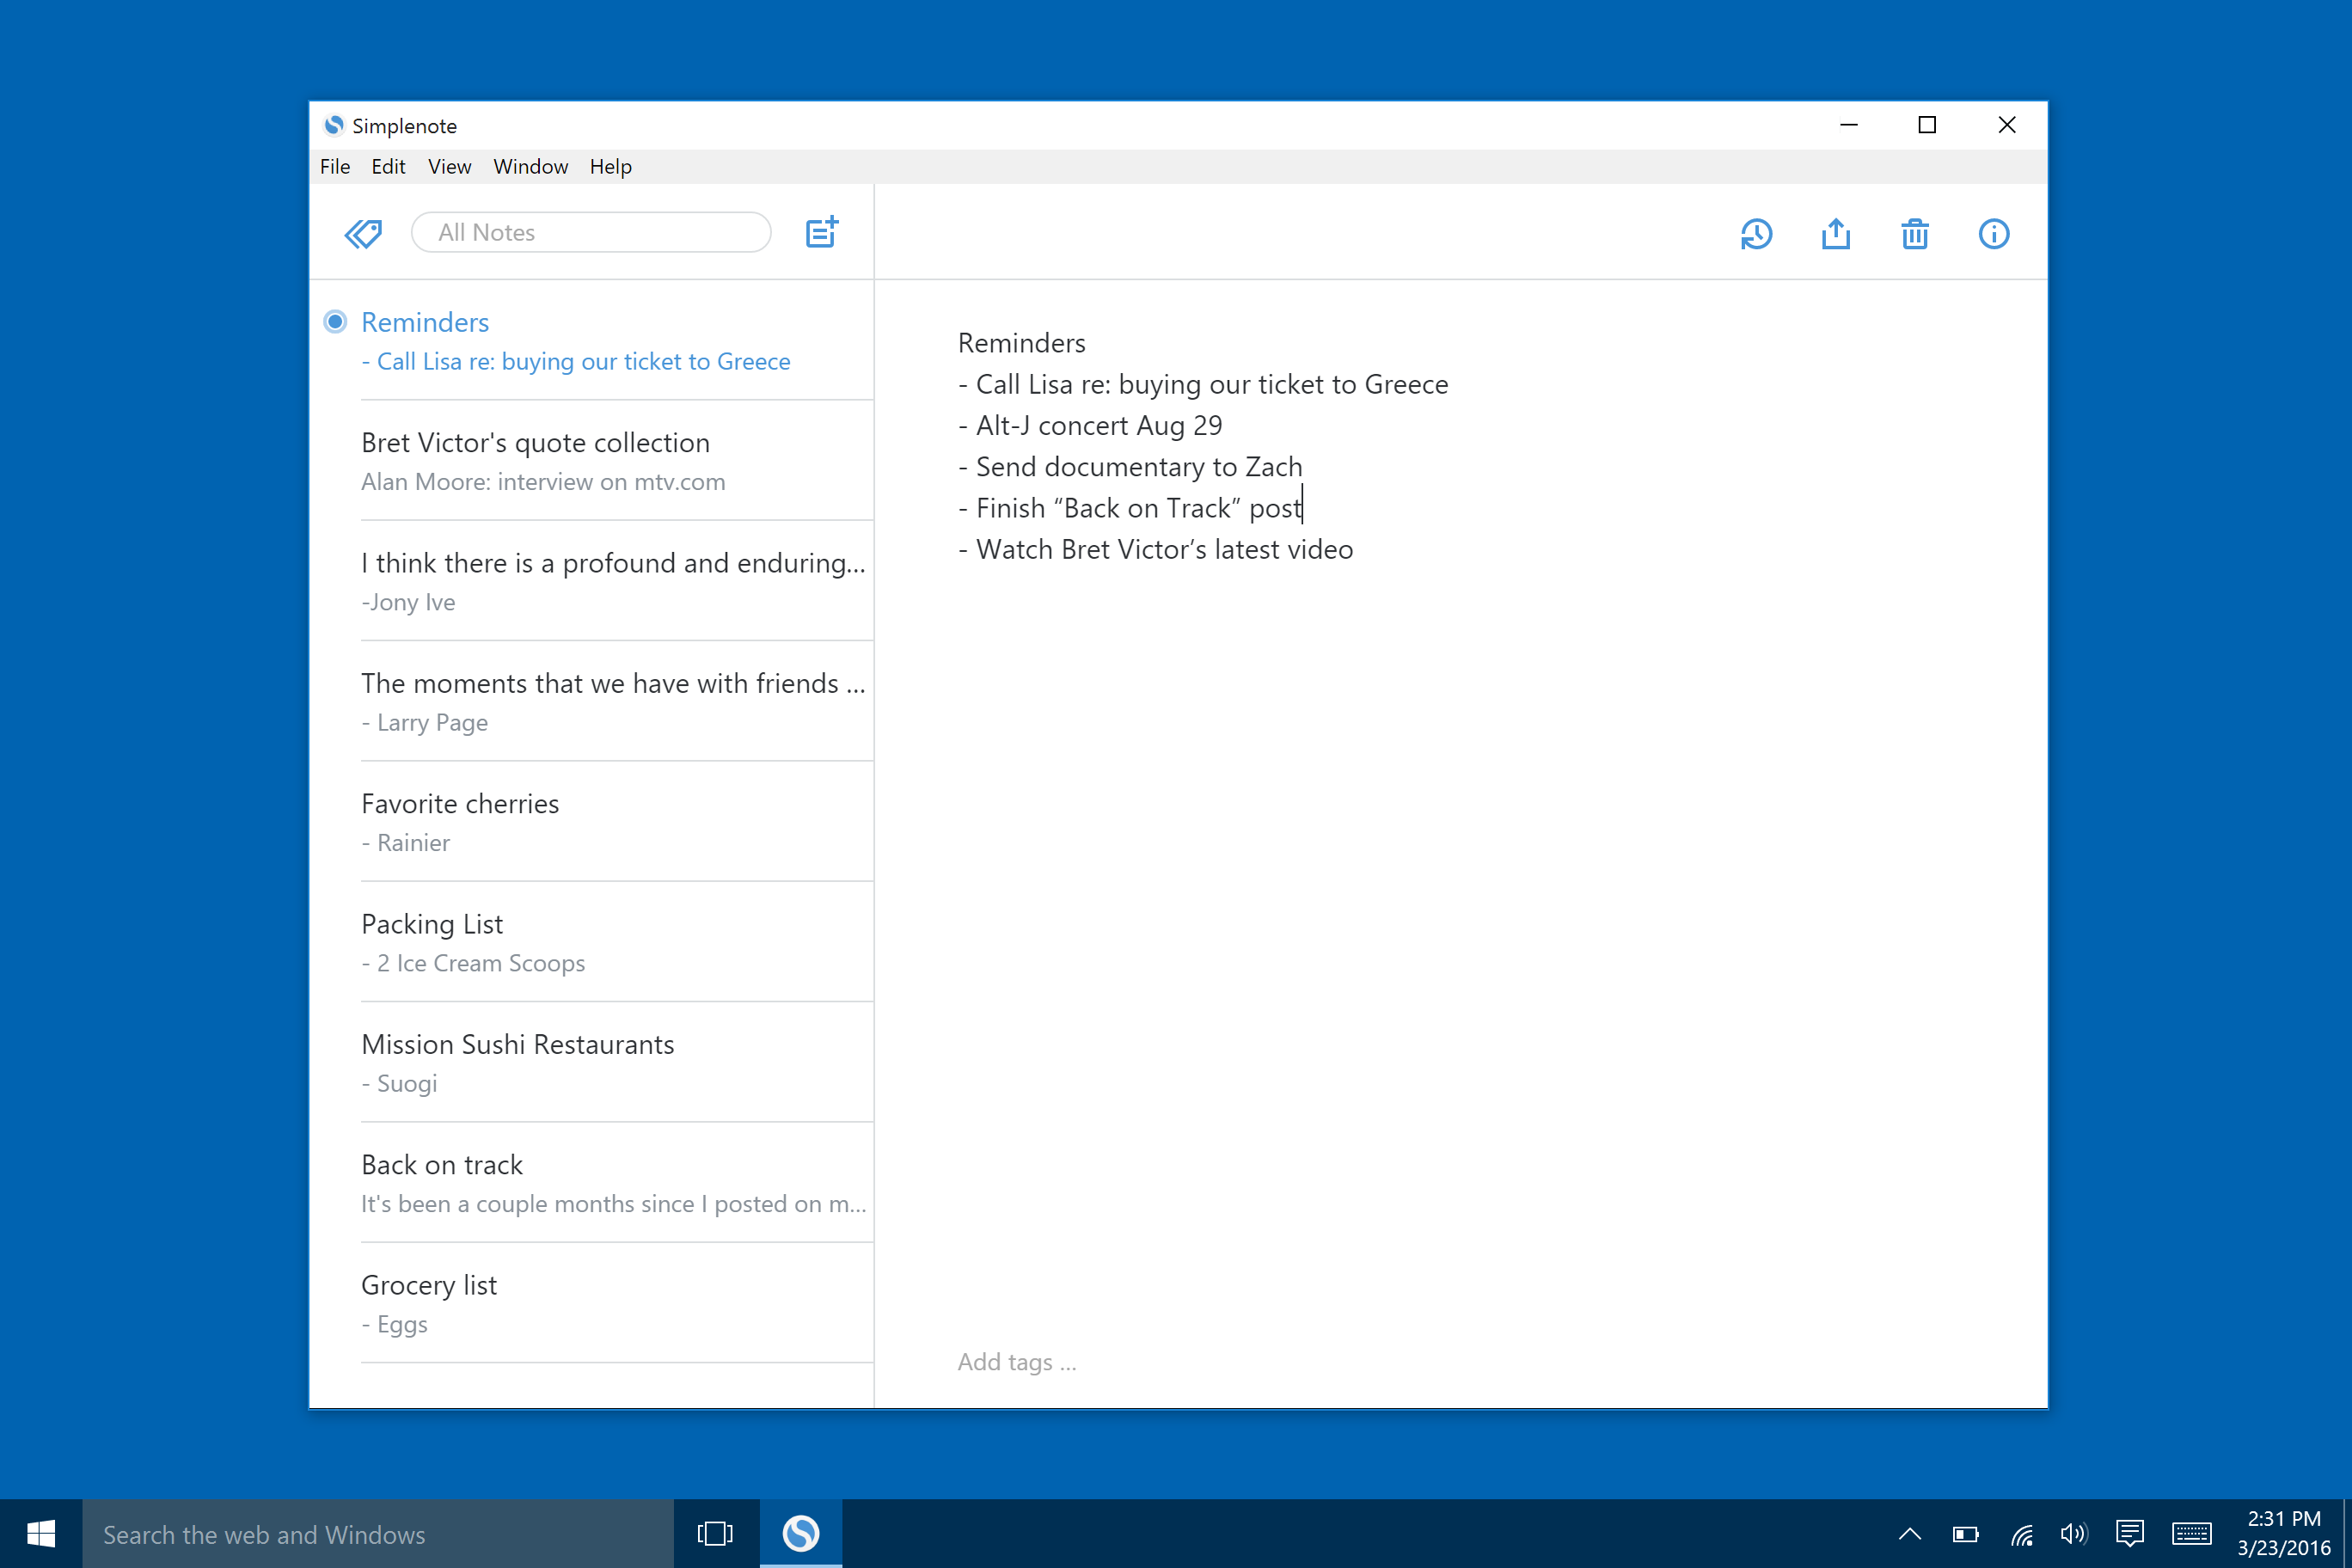Open the File menu
Viewport: 2352px width, 1568px height.
click(335, 167)
